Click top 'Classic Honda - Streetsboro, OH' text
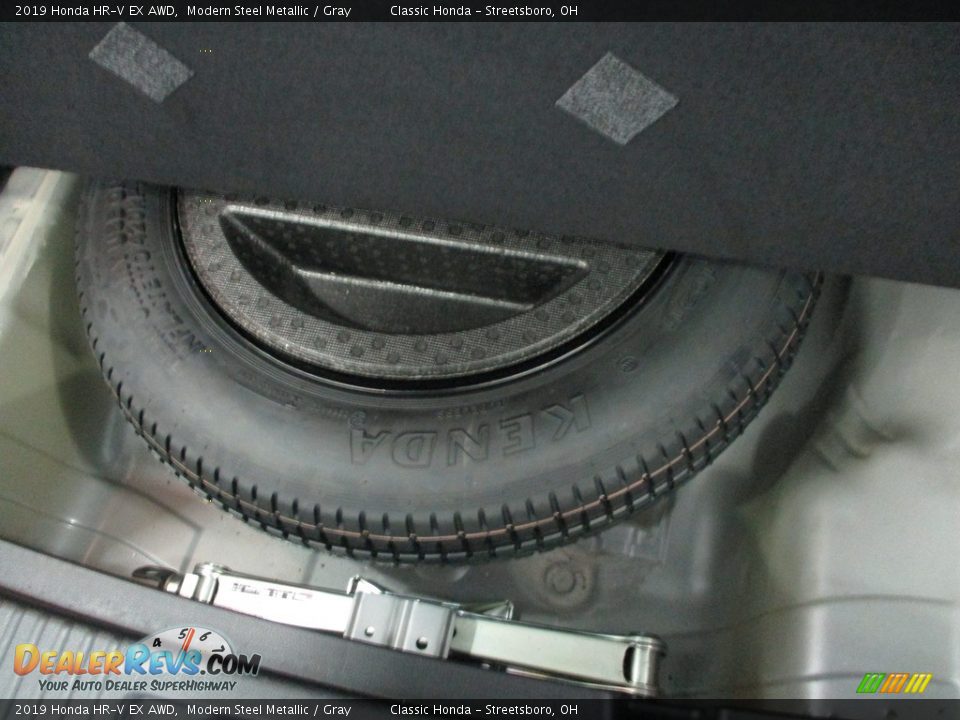The width and height of the screenshot is (960, 720). click(x=483, y=11)
